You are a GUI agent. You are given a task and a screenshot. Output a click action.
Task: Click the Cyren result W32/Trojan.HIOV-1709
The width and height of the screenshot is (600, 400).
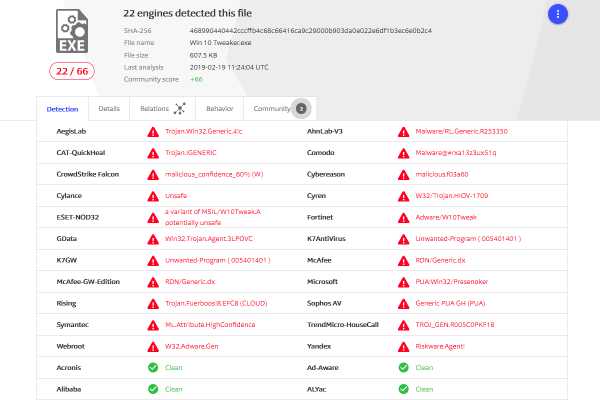click(452, 196)
